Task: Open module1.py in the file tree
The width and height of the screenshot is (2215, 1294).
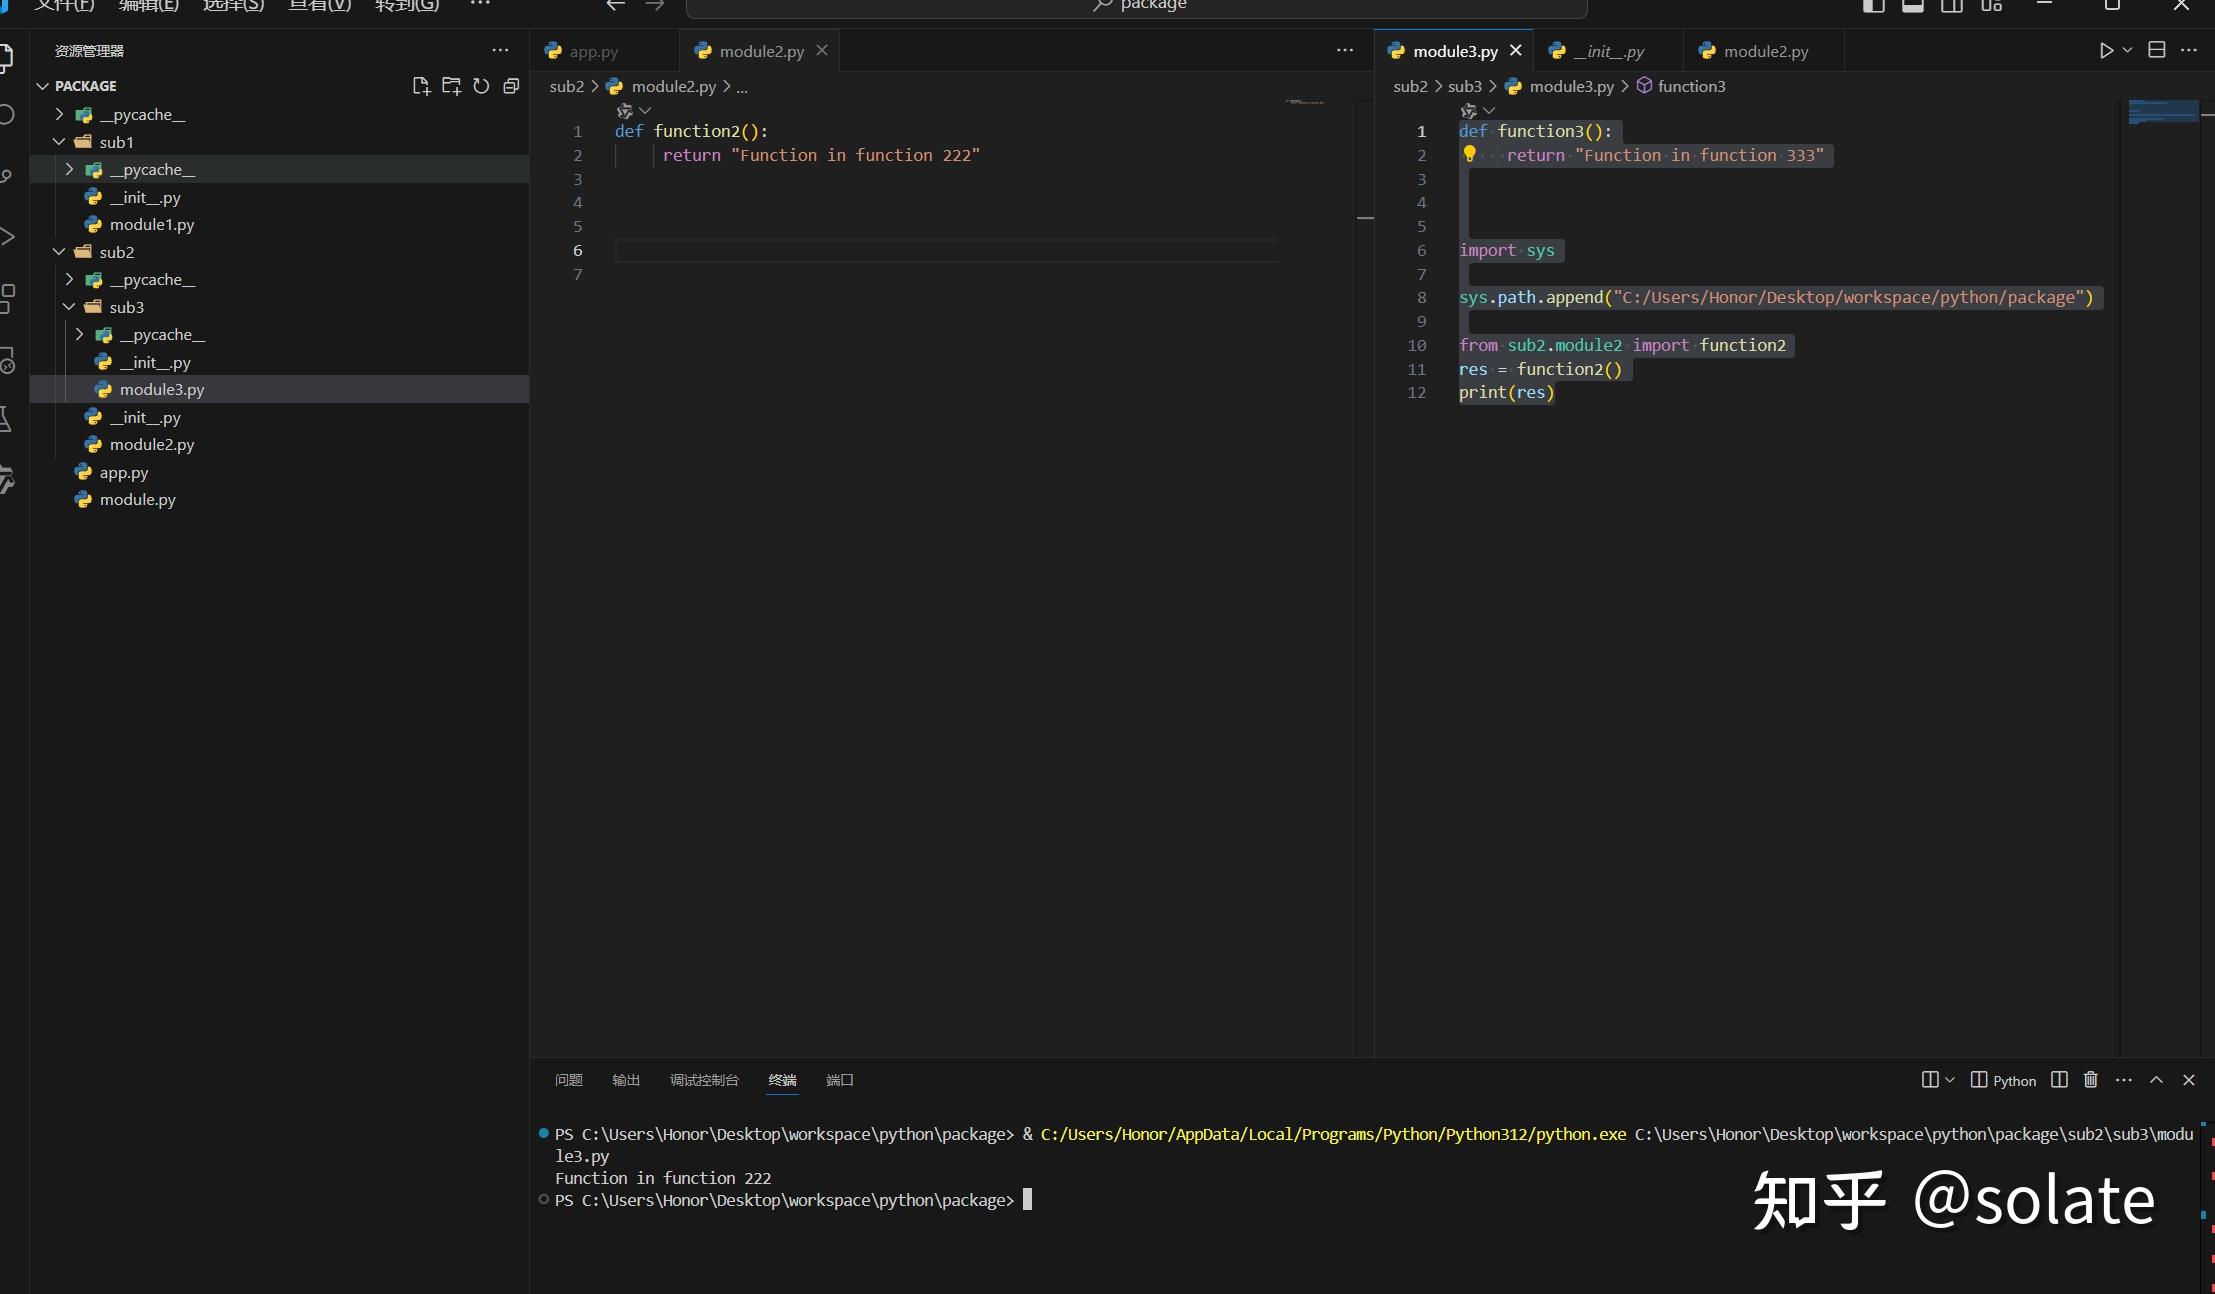Action: [x=152, y=225]
